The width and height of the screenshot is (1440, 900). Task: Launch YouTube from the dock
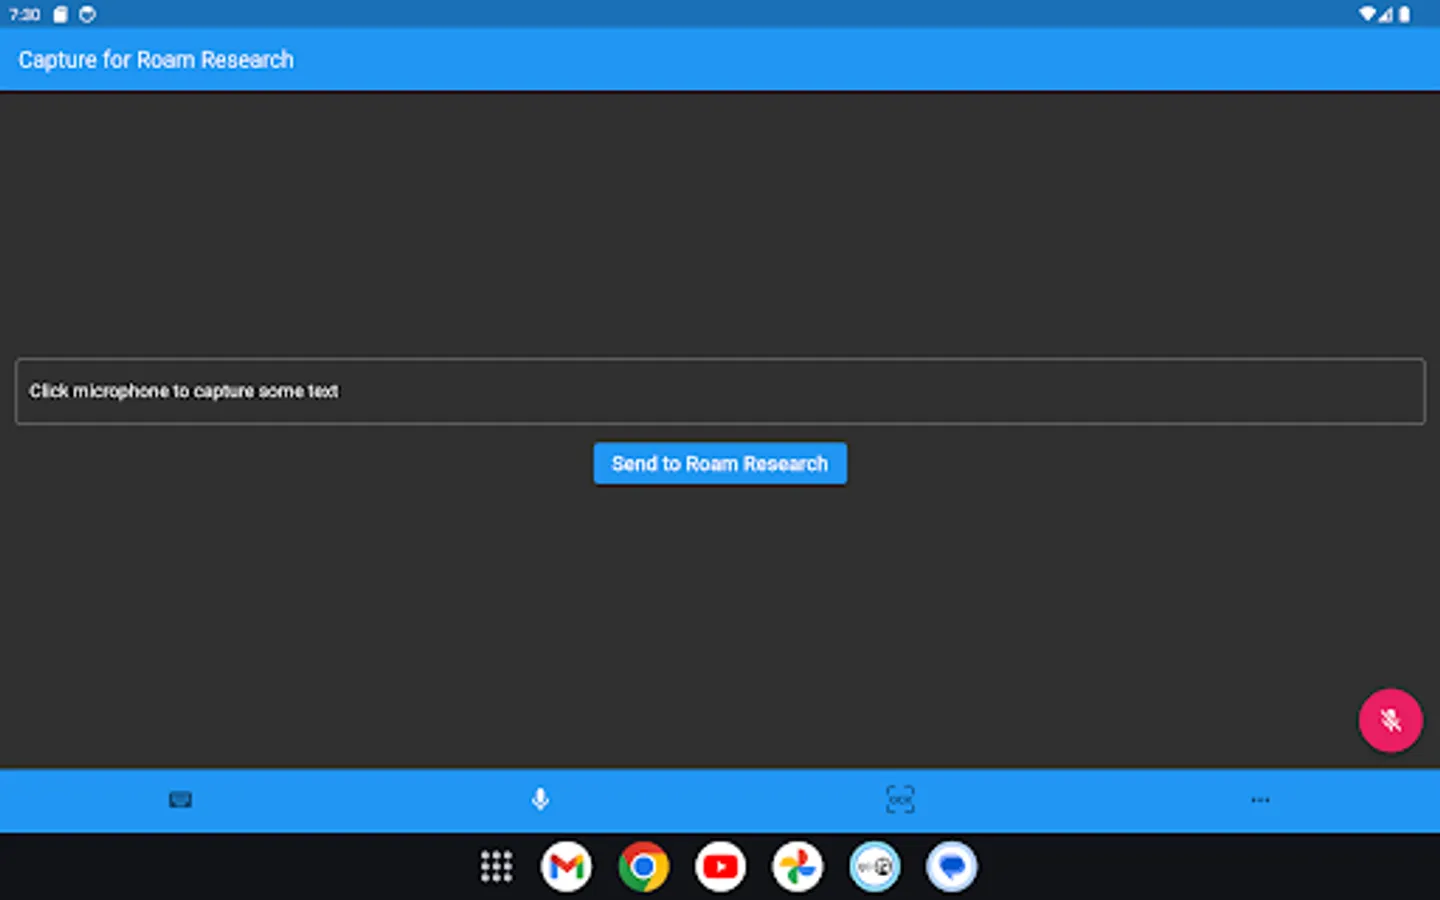coord(720,867)
